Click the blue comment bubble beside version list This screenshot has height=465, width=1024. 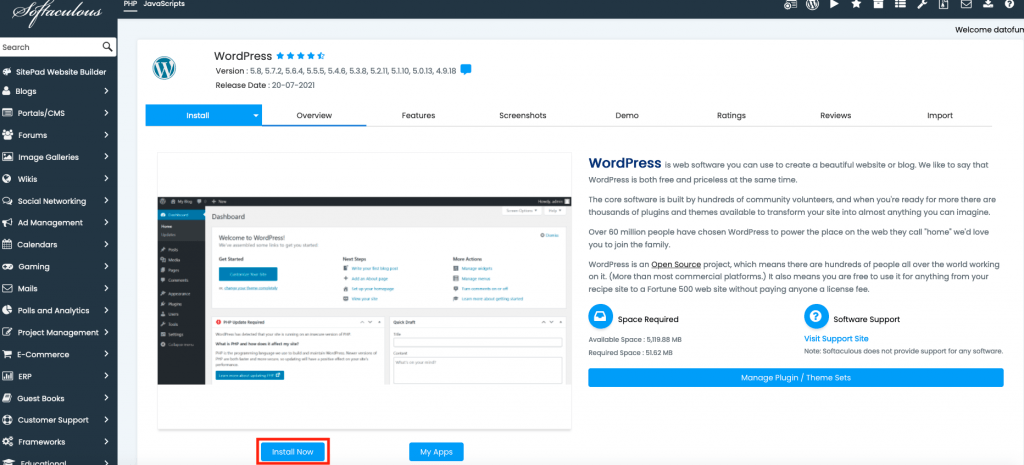coord(466,70)
